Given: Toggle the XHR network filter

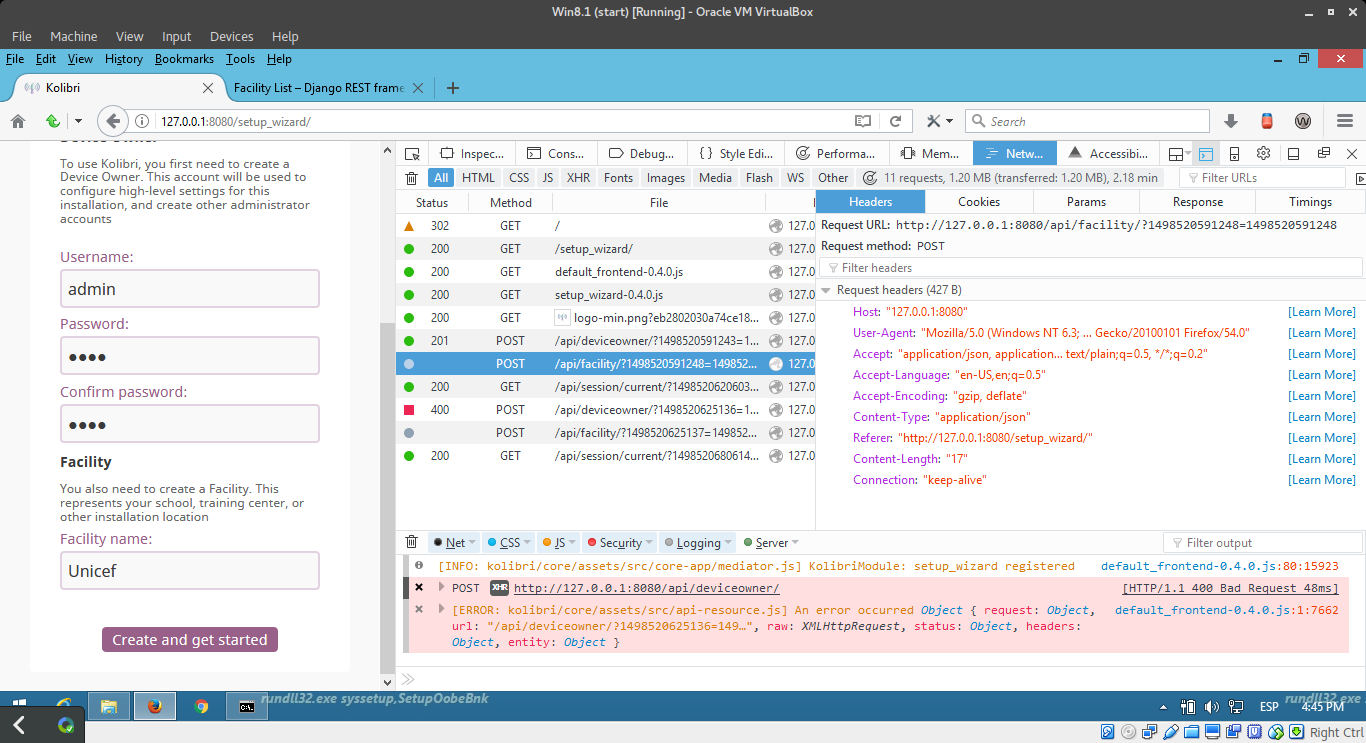Looking at the screenshot, I should [x=578, y=178].
